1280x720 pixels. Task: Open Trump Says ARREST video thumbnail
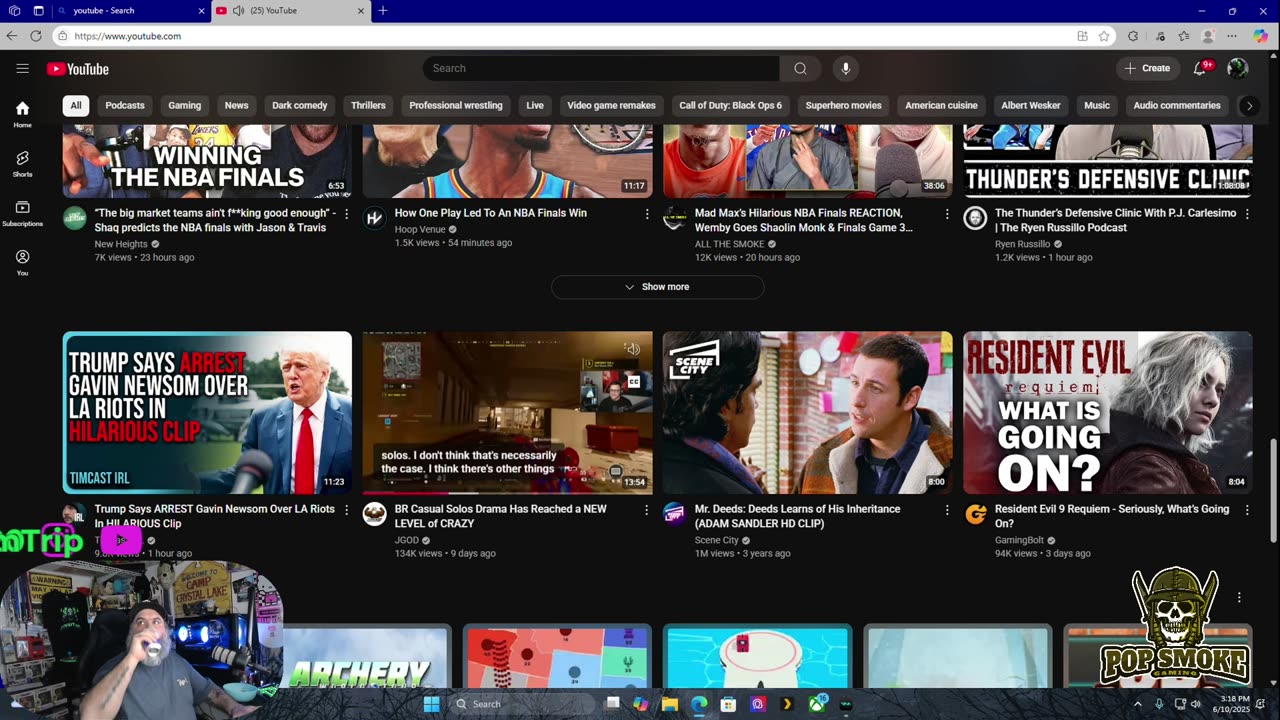click(x=207, y=412)
